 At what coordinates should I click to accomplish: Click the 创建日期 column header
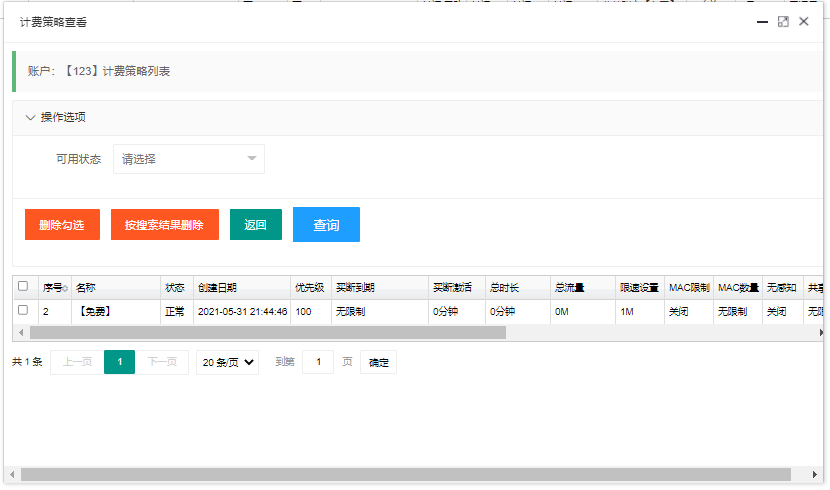click(x=242, y=288)
